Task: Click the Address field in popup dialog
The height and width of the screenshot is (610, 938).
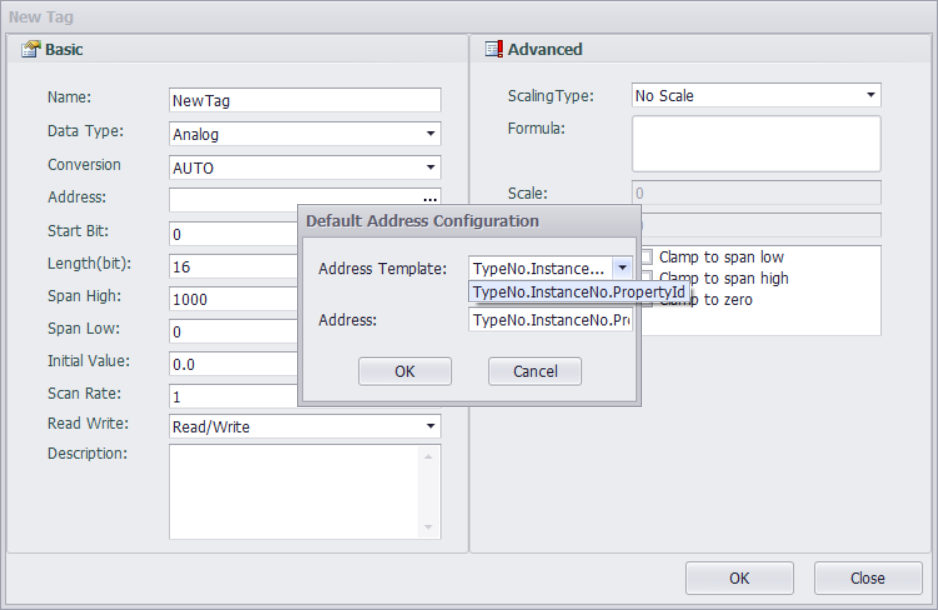Action: point(550,320)
